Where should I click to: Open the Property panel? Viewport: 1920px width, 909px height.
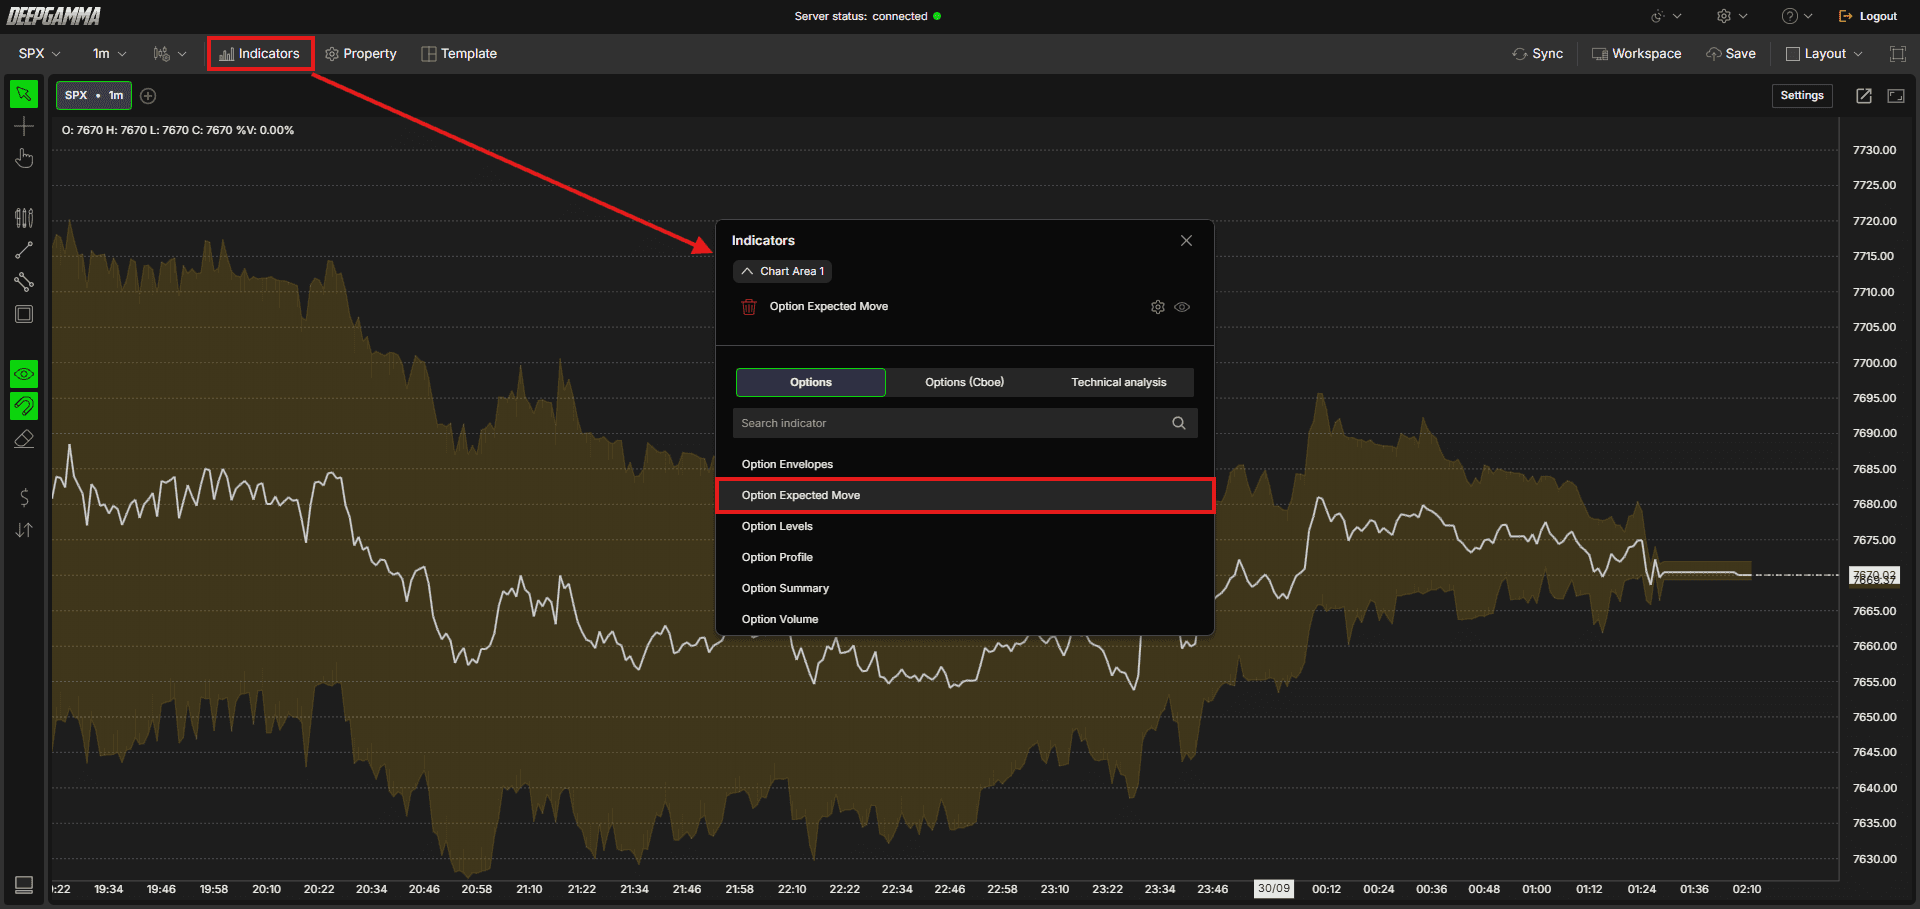tap(361, 54)
